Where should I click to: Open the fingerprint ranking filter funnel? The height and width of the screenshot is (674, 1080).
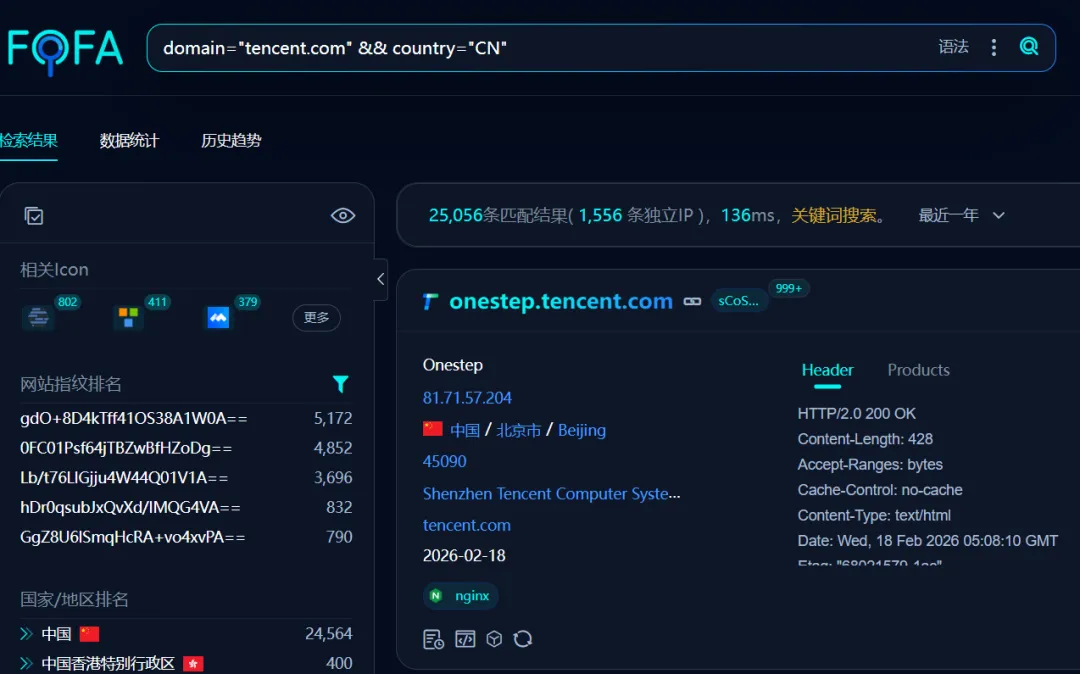[x=340, y=384]
